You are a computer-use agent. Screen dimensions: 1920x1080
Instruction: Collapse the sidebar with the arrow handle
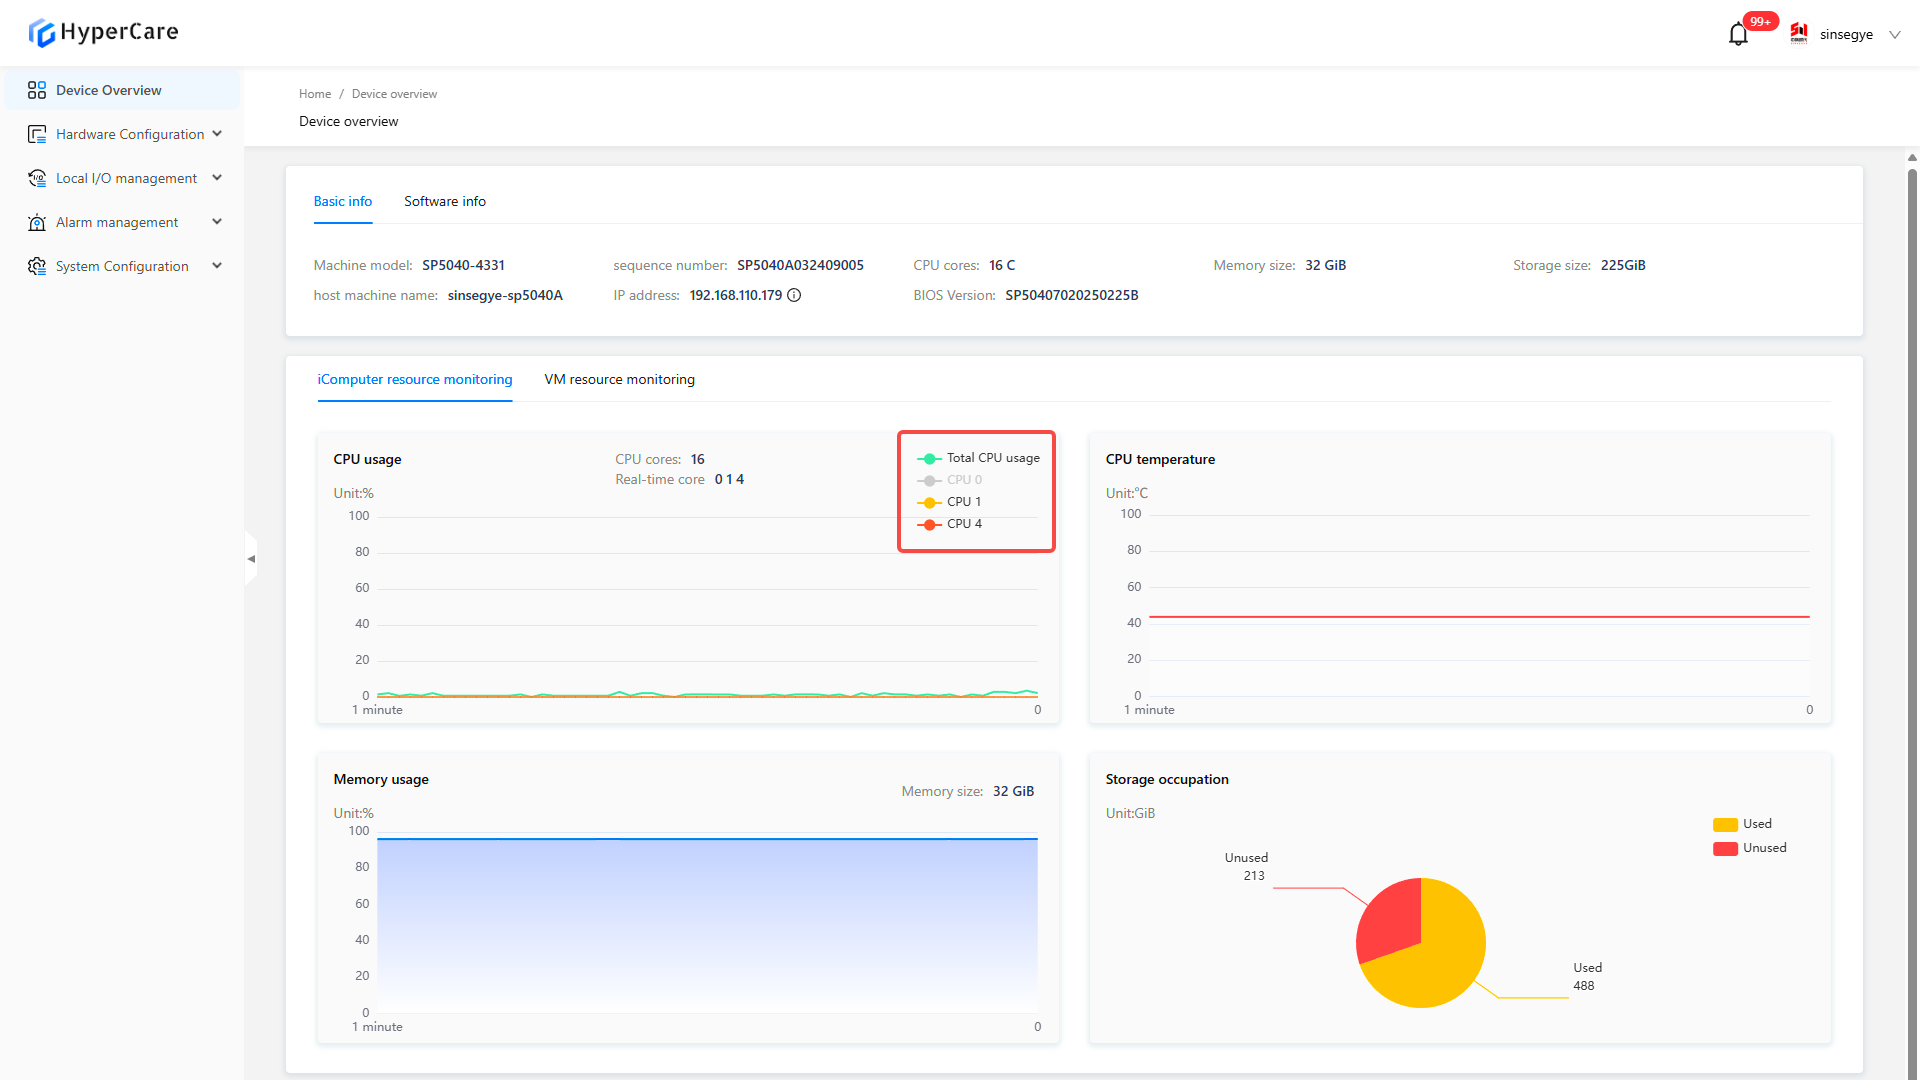pos(251,559)
